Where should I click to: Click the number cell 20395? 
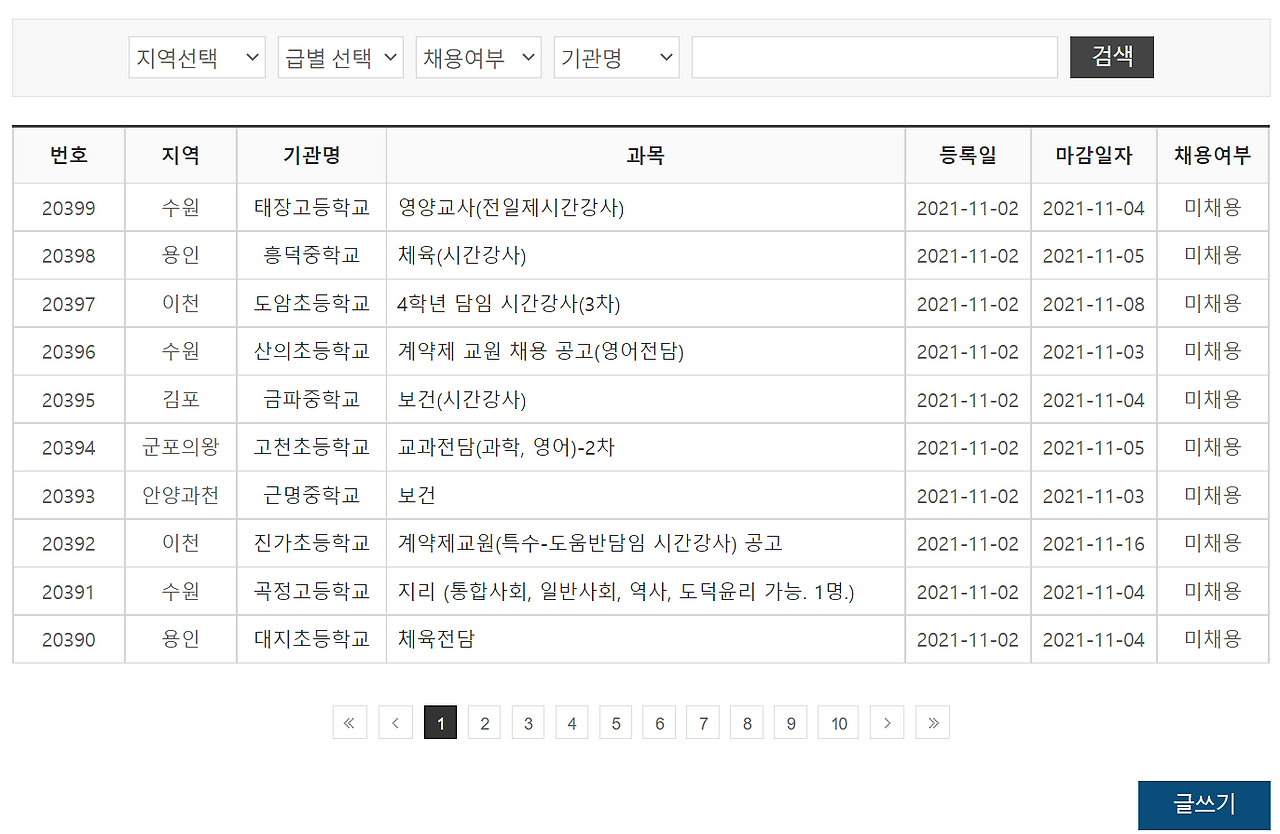[x=69, y=400]
